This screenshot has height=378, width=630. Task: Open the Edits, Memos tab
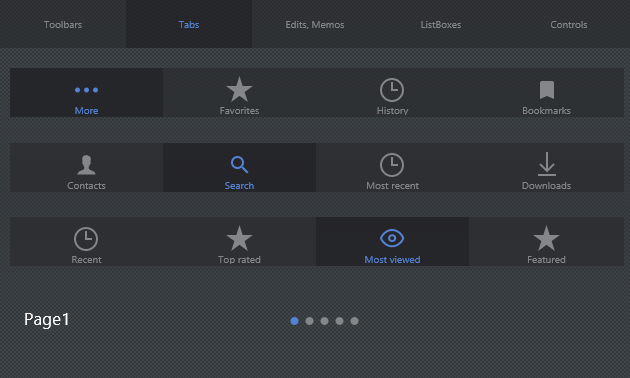click(x=315, y=24)
